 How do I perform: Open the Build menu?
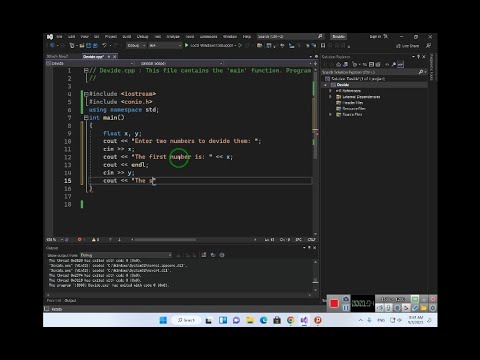tap(127, 36)
